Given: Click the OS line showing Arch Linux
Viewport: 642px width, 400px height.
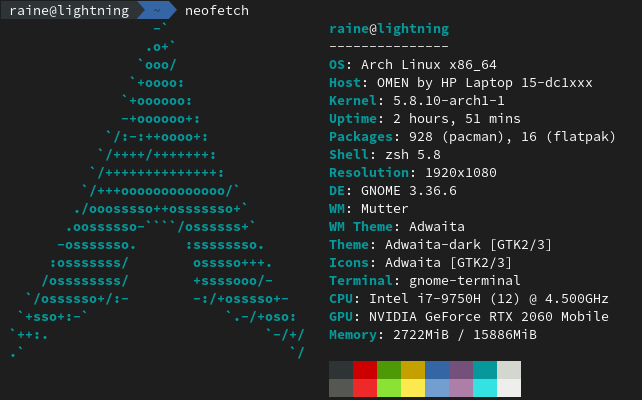Looking at the screenshot, I should click(413, 65).
